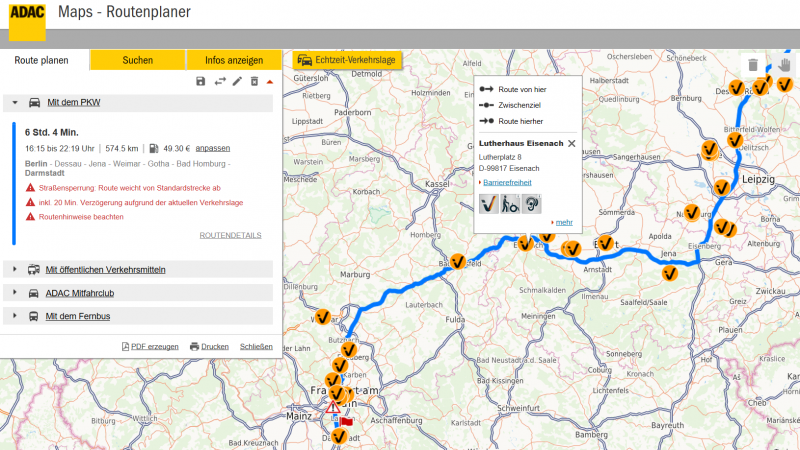Viewport: 800px width, 450px height.
Task: Click the orange marker at Naumburg
Action: tap(692, 212)
